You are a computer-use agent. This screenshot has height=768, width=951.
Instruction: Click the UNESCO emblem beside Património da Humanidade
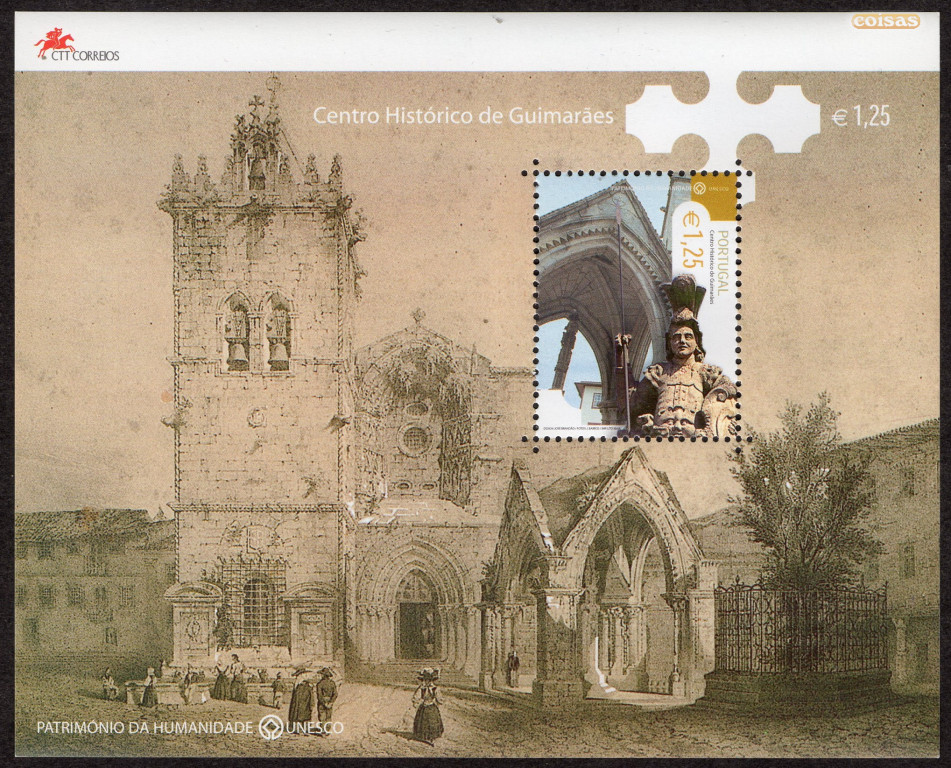click(x=271, y=727)
